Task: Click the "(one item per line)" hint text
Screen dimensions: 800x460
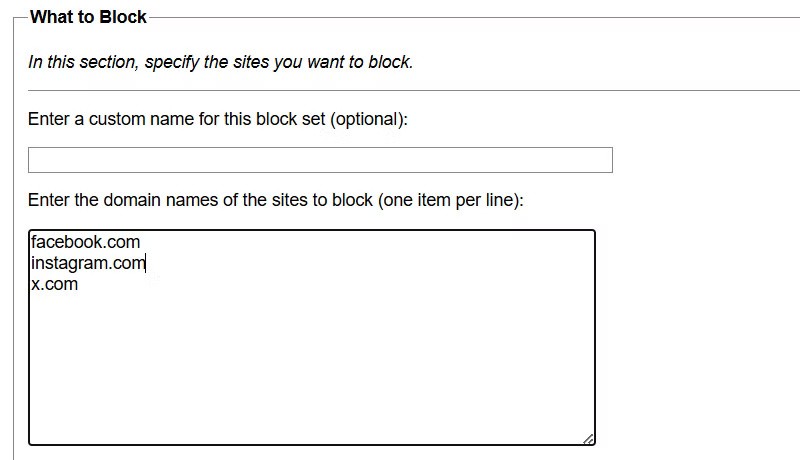Action: click(x=450, y=200)
